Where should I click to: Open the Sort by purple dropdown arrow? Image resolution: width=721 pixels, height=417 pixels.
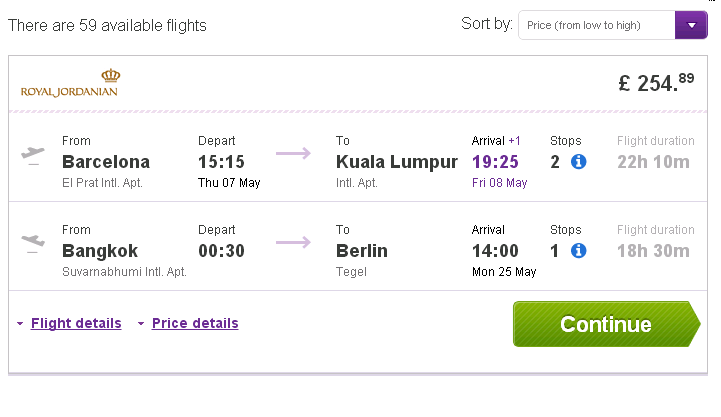pyautogui.click(x=691, y=25)
